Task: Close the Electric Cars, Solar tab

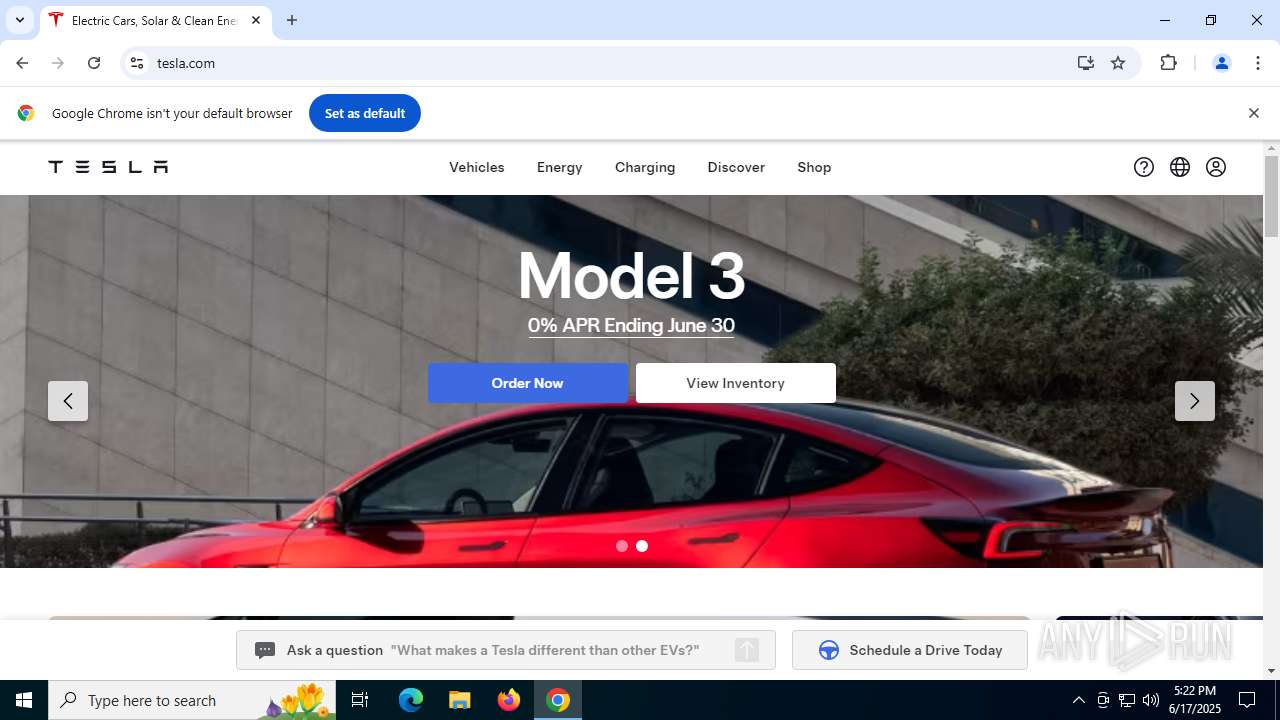Action: [x=256, y=20]
